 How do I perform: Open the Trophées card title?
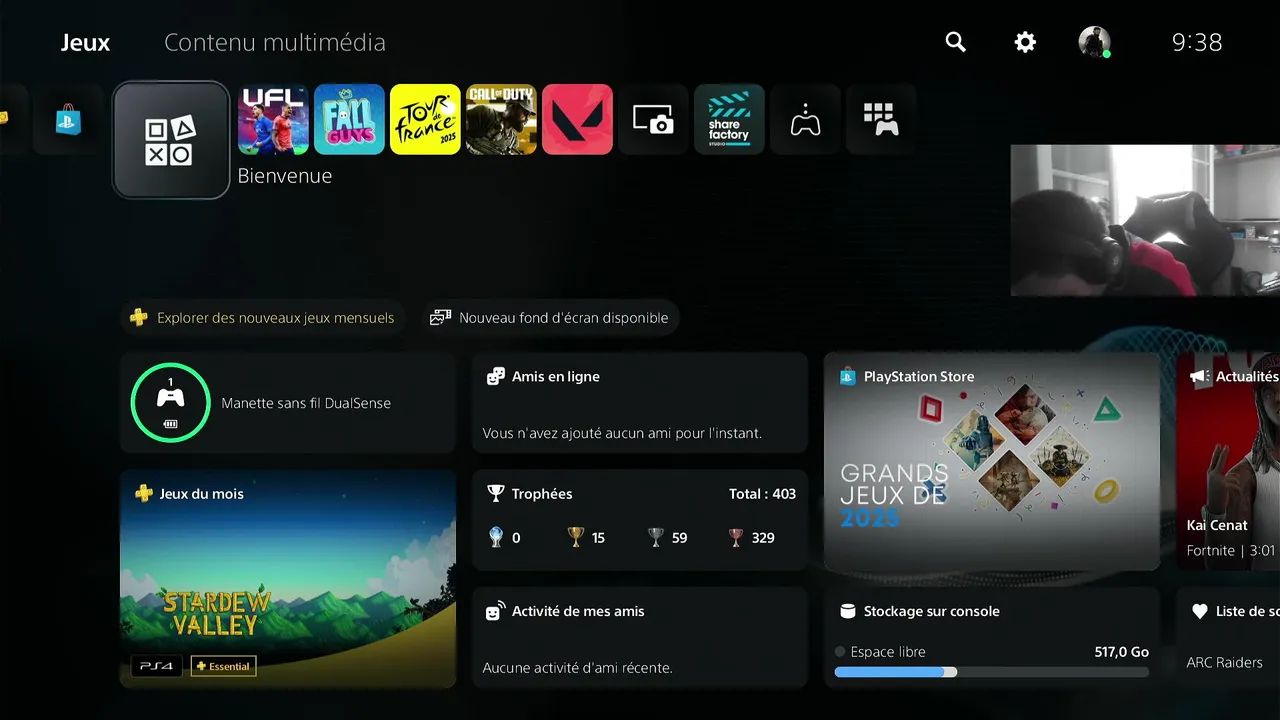click(542, 493)
